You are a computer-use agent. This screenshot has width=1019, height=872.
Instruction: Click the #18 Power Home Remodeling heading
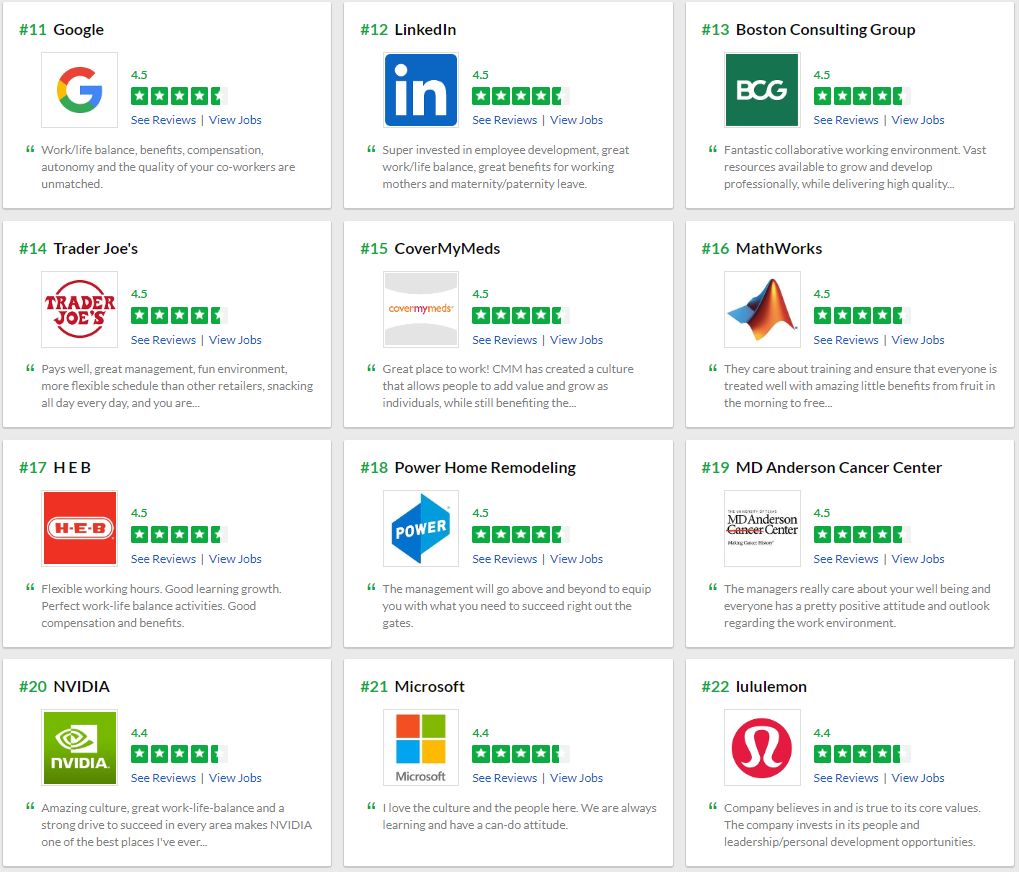coord(468,467)
